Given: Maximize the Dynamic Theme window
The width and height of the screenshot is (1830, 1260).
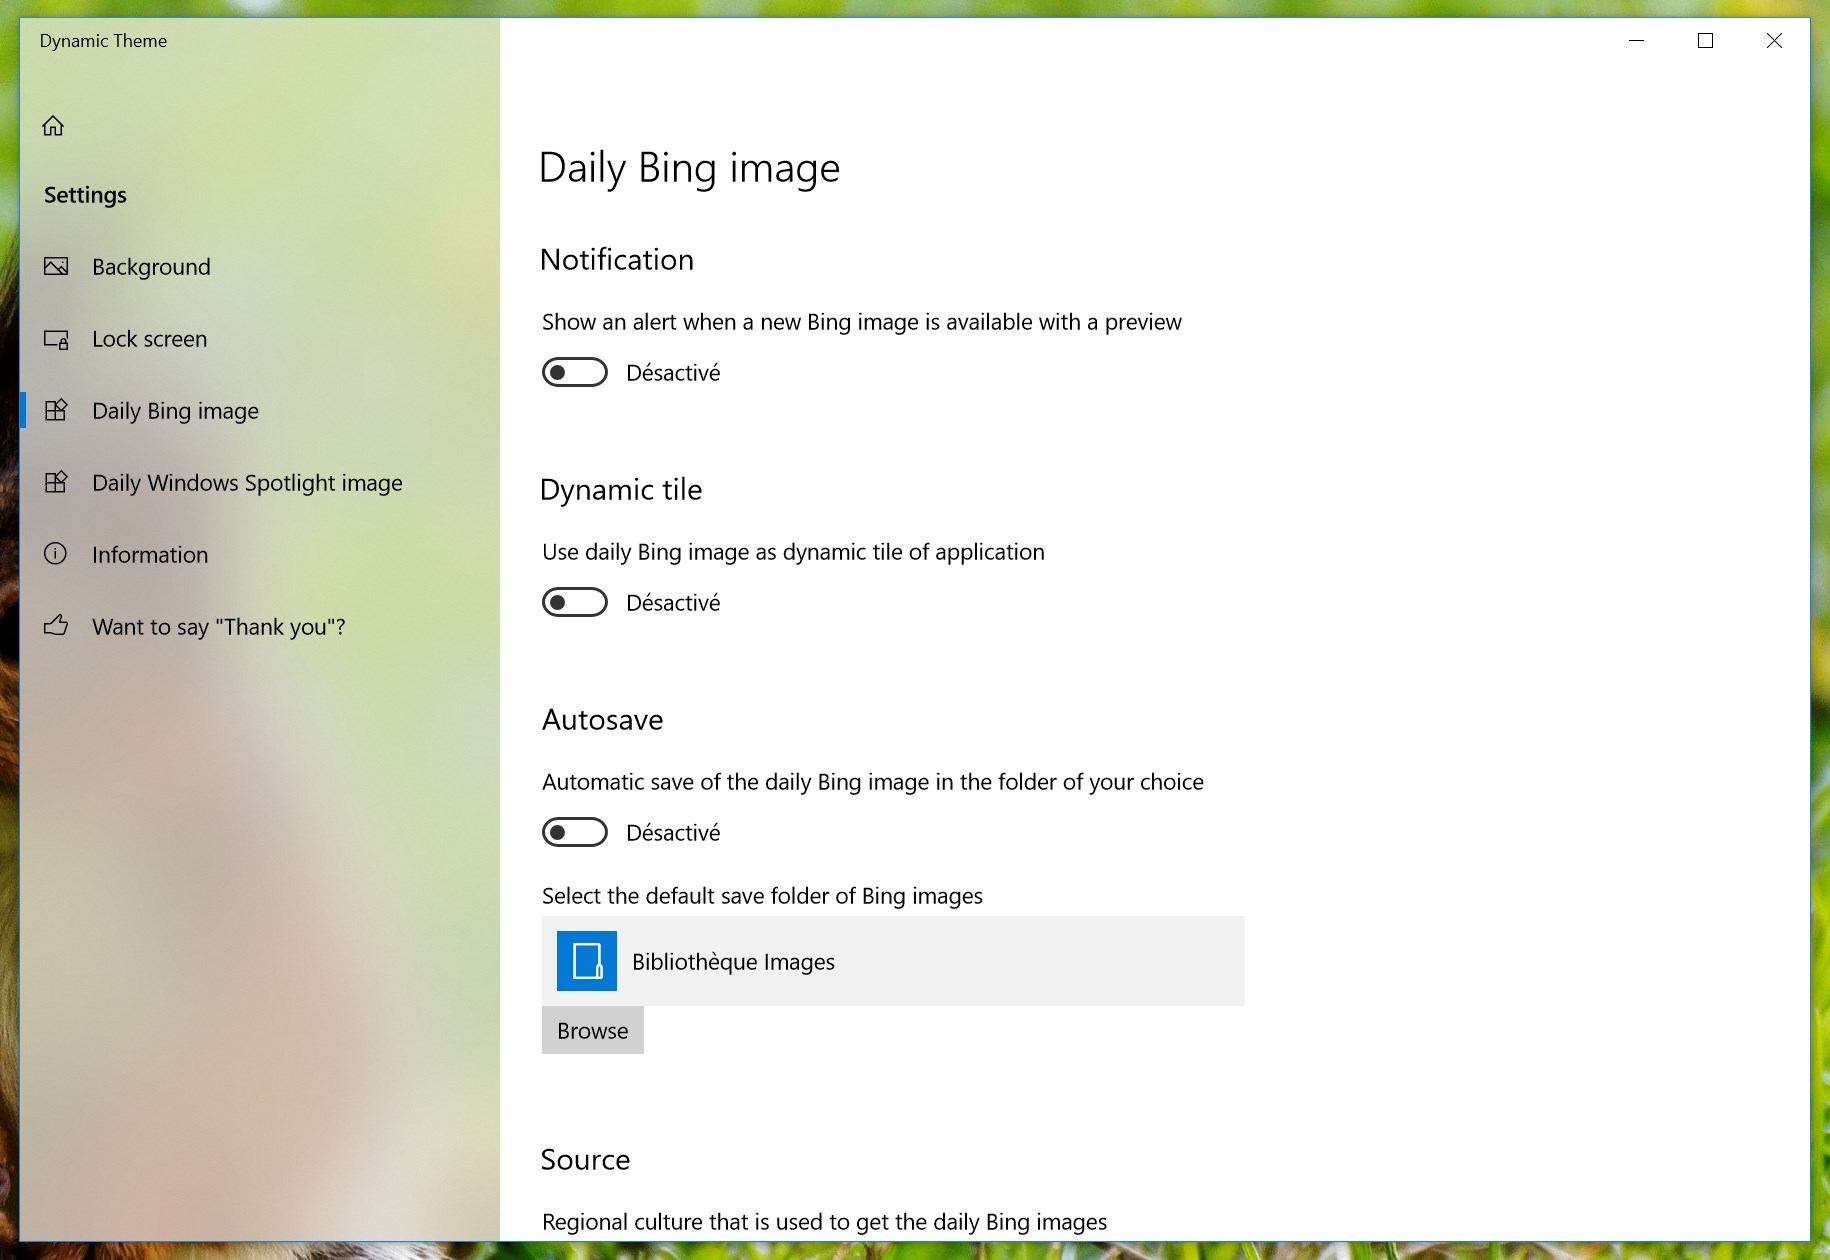Looking at the screenshot, I should point(1706,41).
